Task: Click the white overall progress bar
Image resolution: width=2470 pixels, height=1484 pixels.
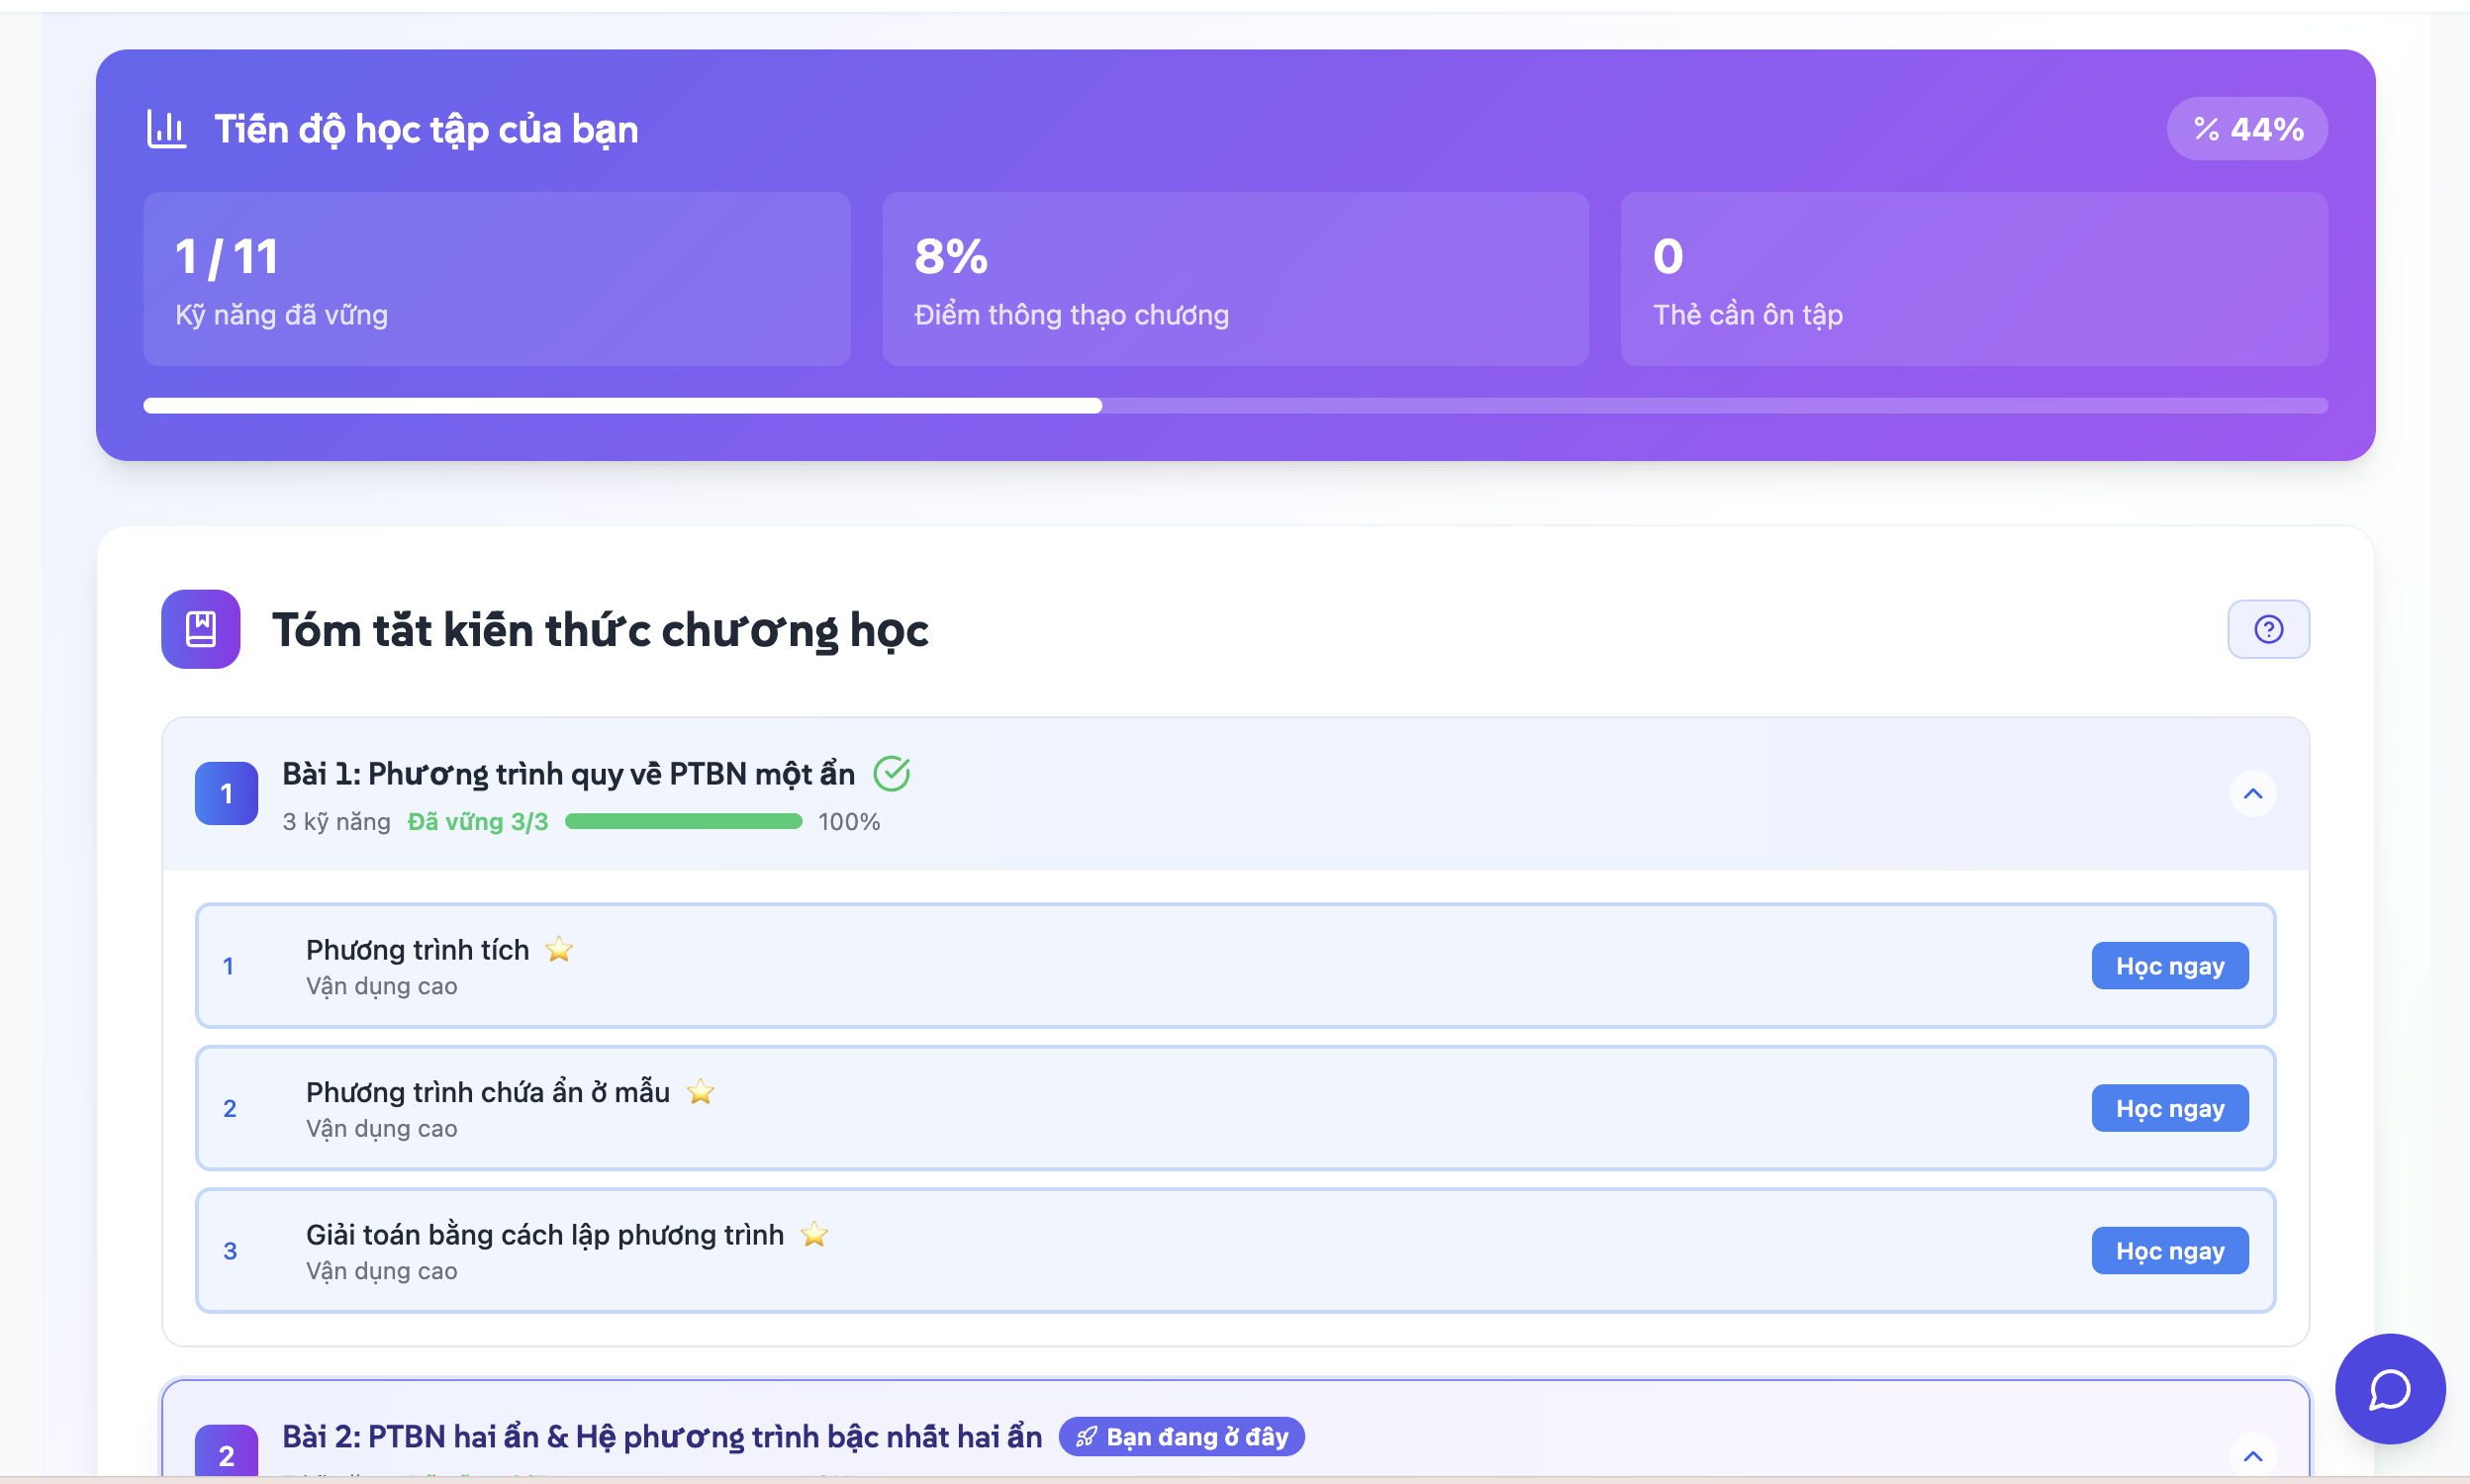Action: point(622,405)
